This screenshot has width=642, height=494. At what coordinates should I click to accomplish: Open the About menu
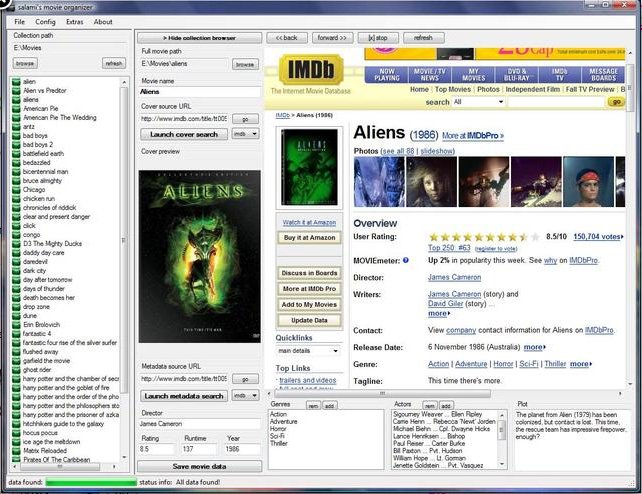pyautogui.click(x=103, y=22)
